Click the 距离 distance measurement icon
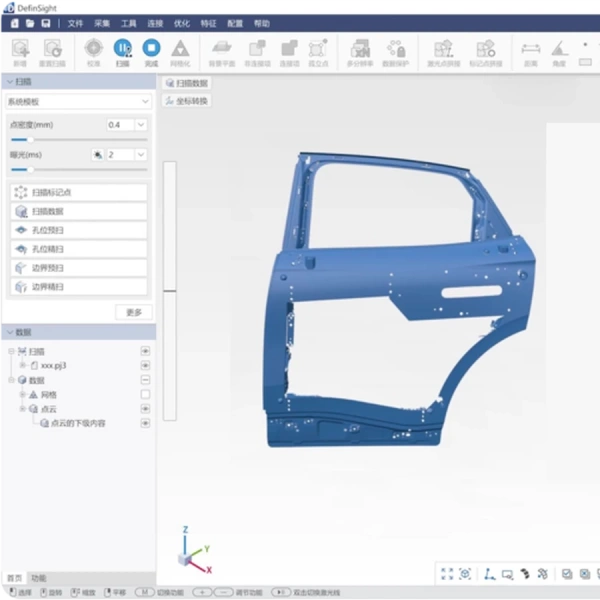600x600 pixels. tap(531, 49)
